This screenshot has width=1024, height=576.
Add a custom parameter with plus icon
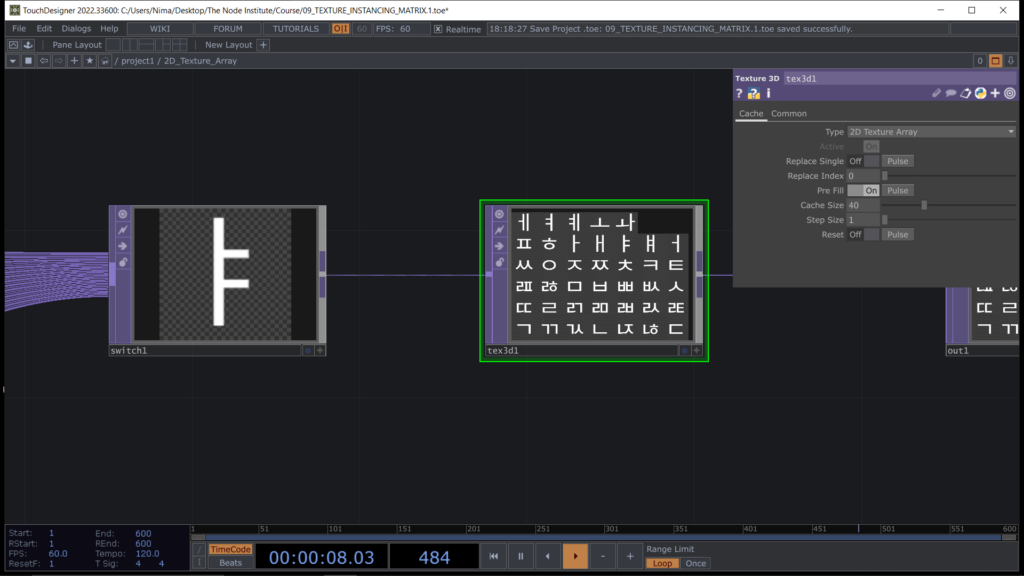pos(995,94)
